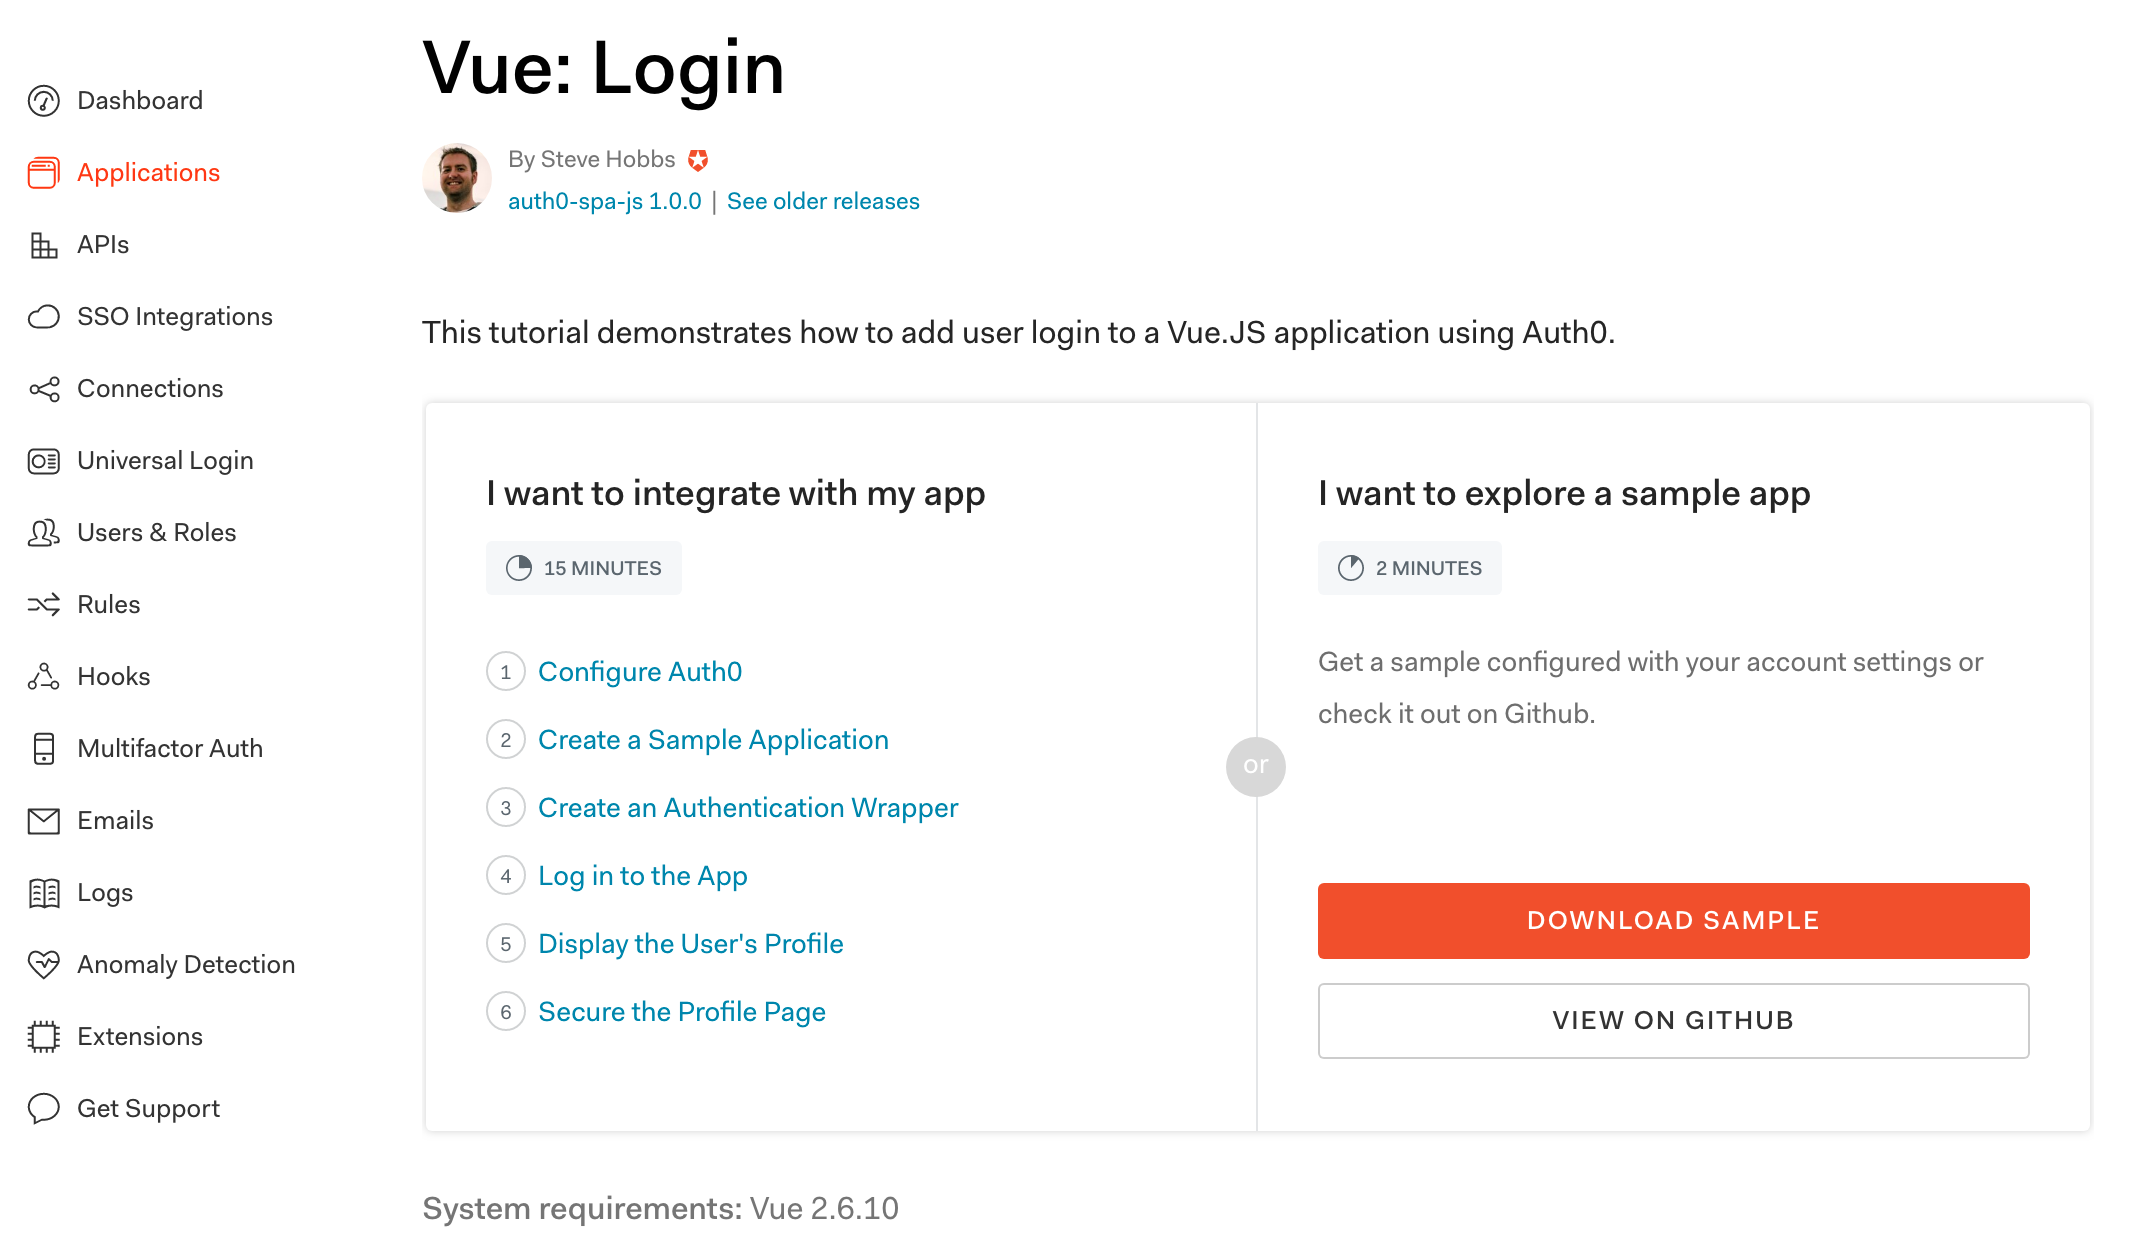Click the Rules shuffle-arrows icon

[x=44, y=605]
